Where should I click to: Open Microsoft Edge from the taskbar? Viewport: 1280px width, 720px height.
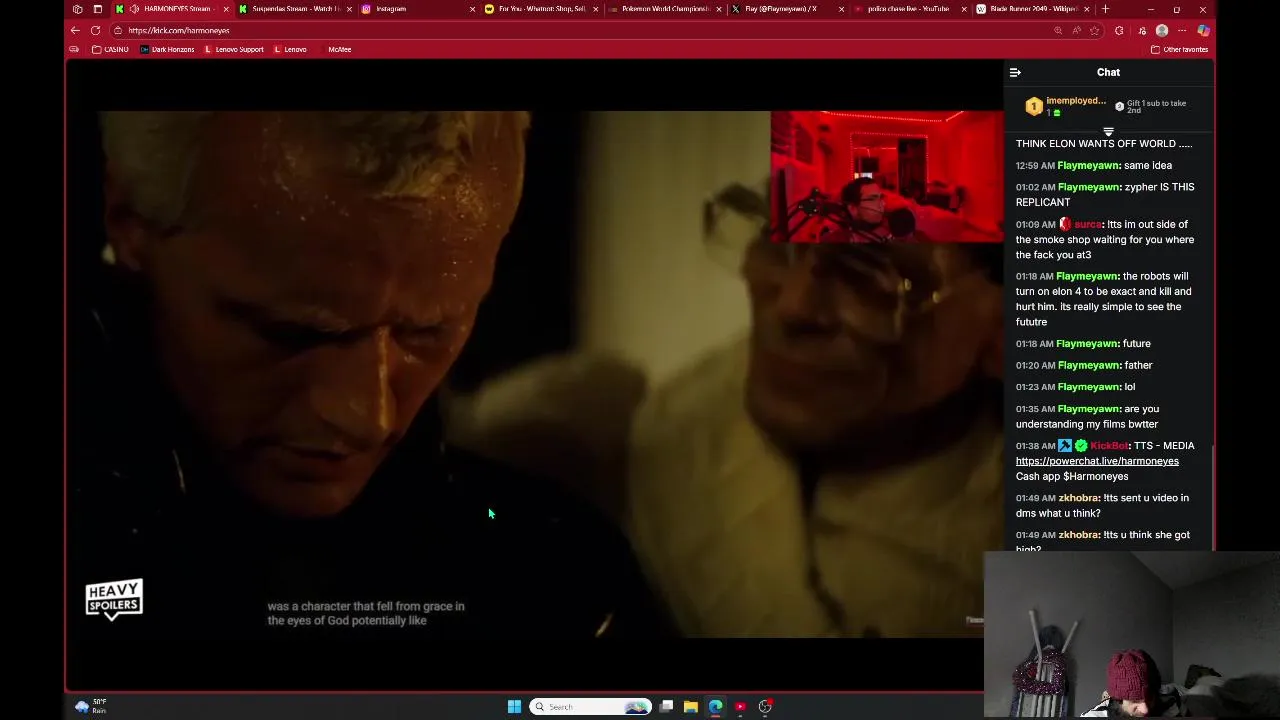(x=716, y=707)
